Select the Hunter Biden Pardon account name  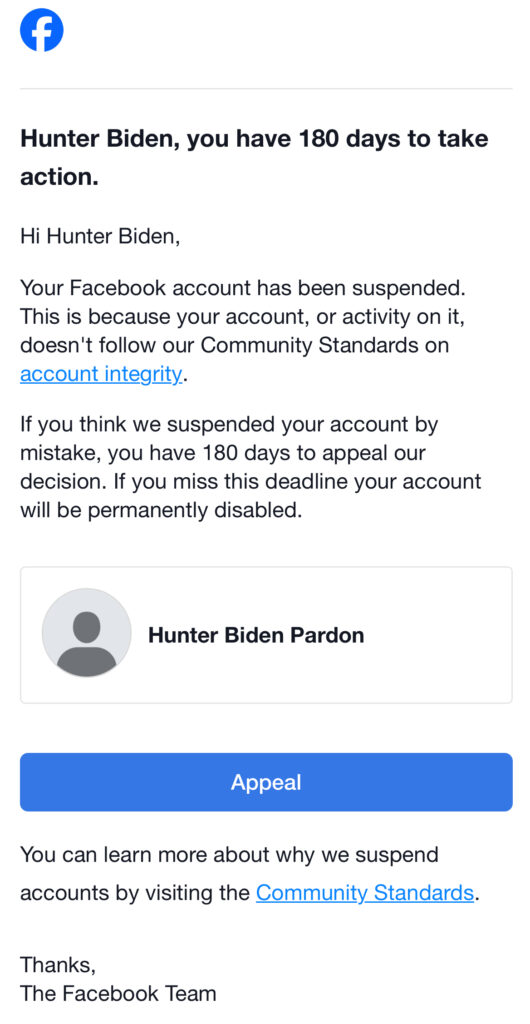(x=256, y=635)
